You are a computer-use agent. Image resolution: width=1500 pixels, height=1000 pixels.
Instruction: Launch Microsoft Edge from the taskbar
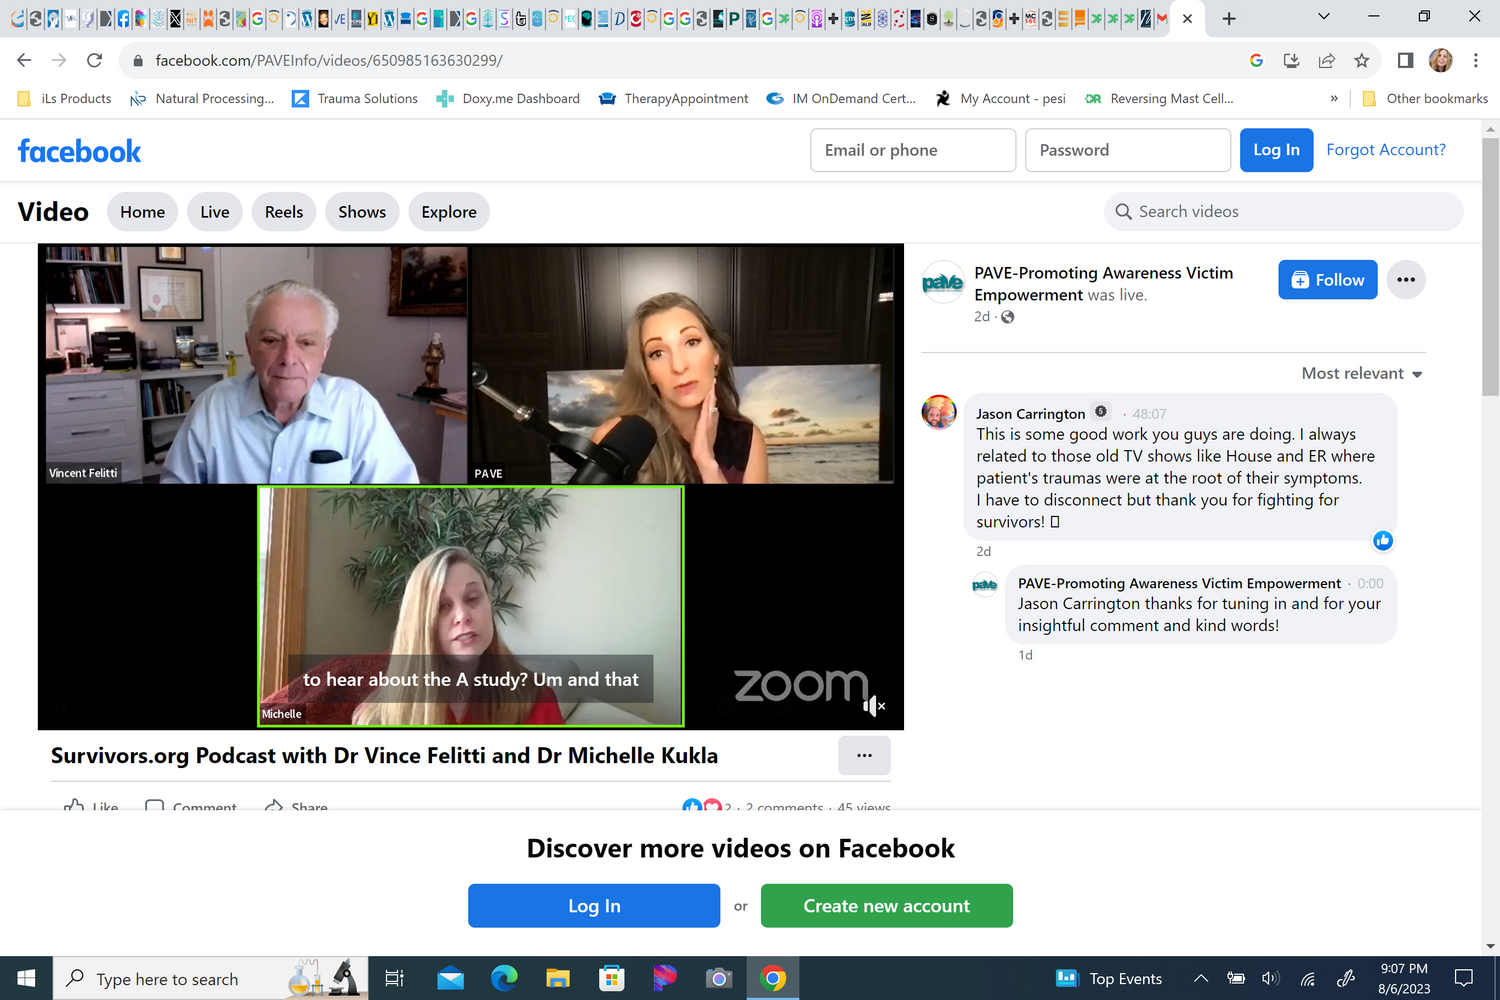coord(504,978)
